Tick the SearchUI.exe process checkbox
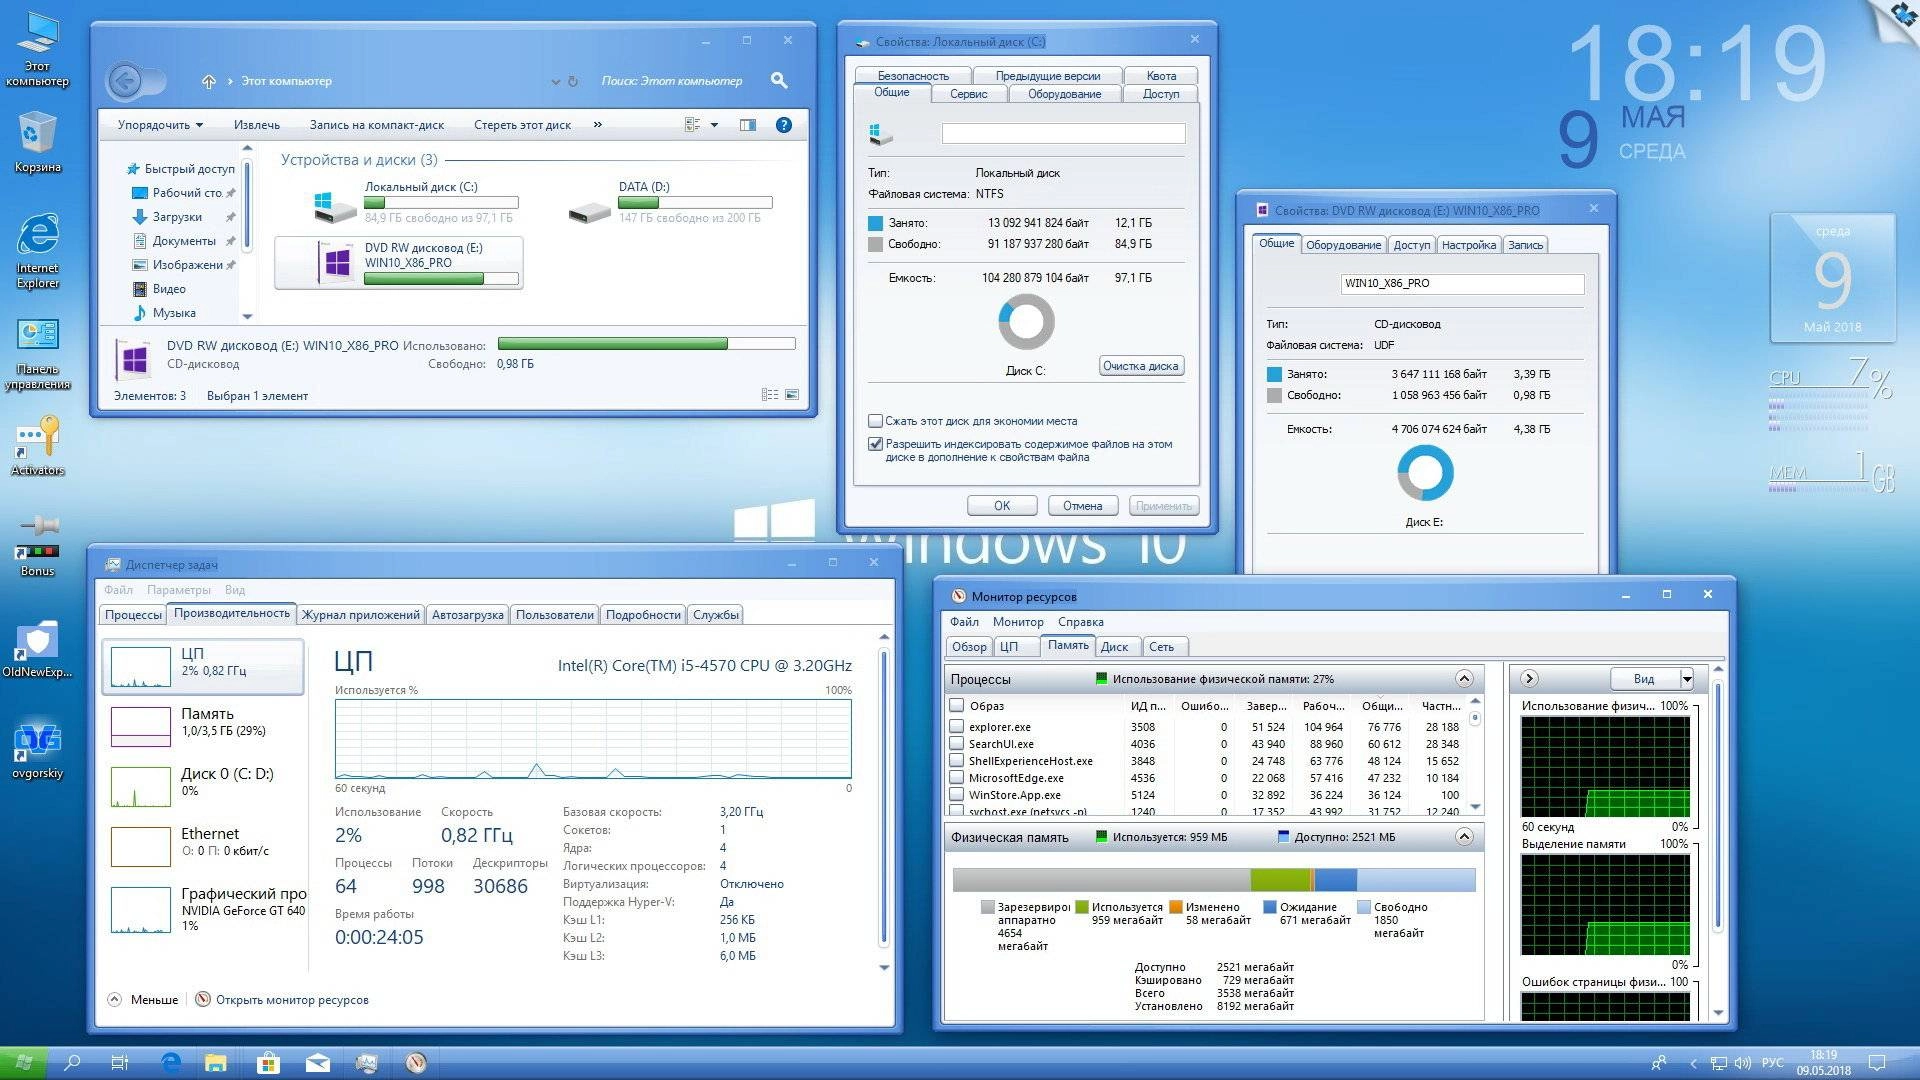This screenshot has height=1080, width=1920. [957, 744]
